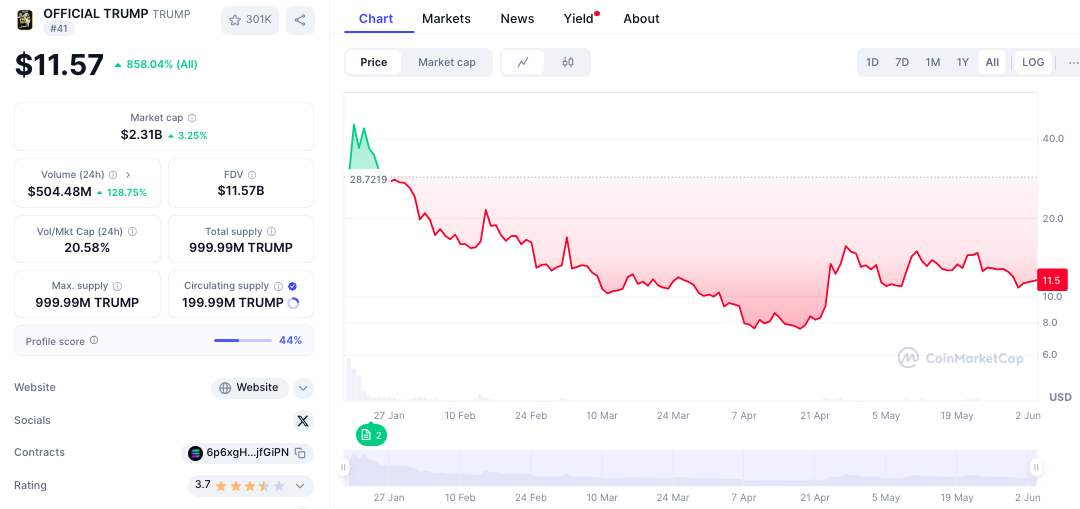This screenshot has width=1080, height=509.
Task: Switch to the News tab
Action: [x=517, y=19]
